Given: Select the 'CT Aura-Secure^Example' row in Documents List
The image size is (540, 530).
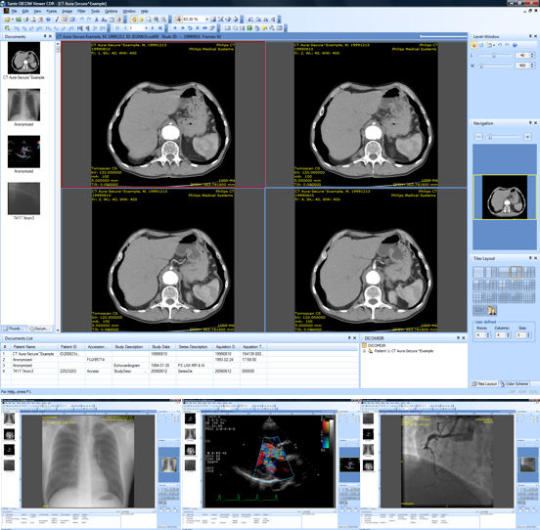Looking at the screenshot, I should click(x=179, y=354).
